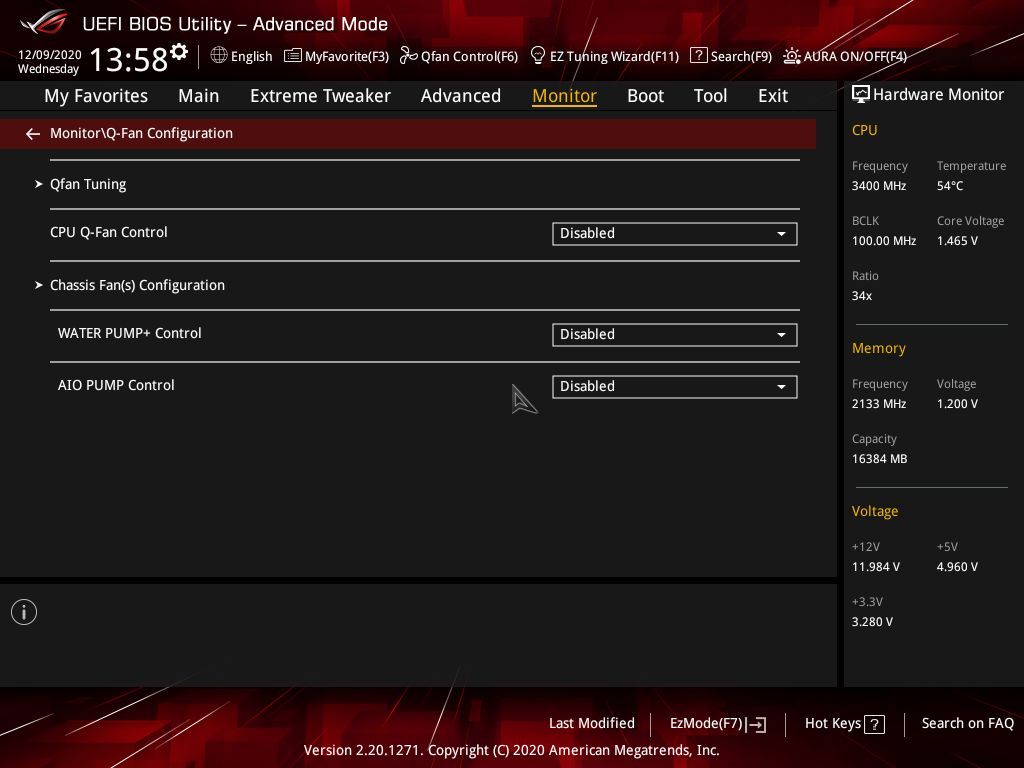Click BCLK value 100.00 MHz
The image size is (1024, 768).
884,241
